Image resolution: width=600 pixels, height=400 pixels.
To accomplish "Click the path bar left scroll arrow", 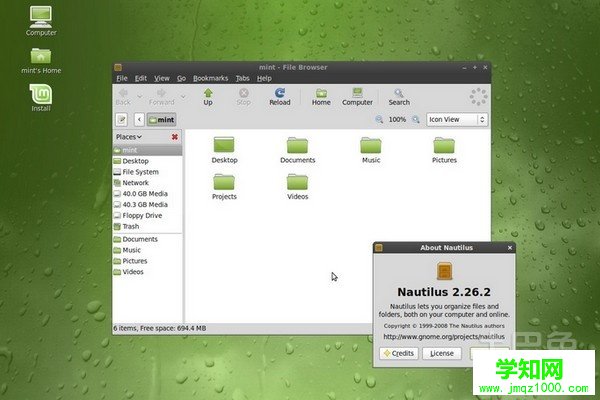I will [x=139, y=120].
